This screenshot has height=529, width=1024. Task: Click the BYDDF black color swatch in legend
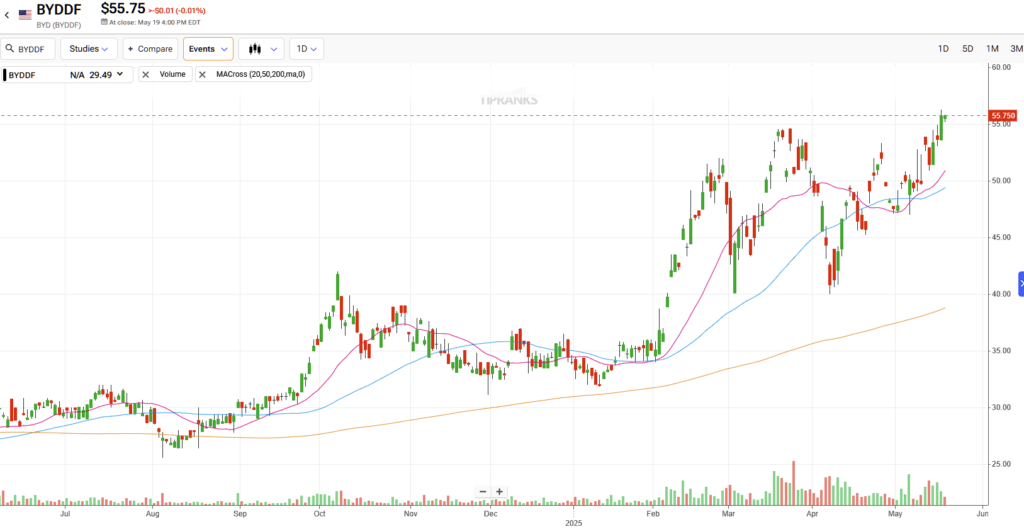[5, 74]
